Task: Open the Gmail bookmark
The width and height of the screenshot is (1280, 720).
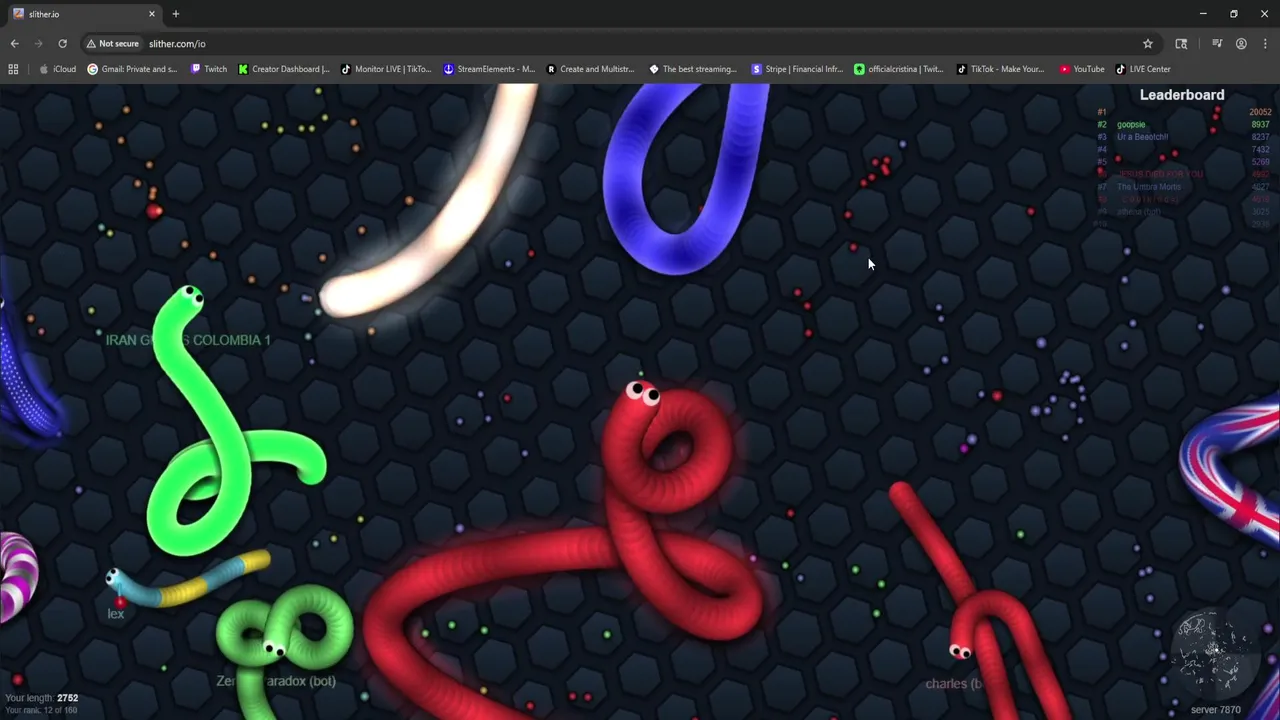Action: tap(132, 69)
